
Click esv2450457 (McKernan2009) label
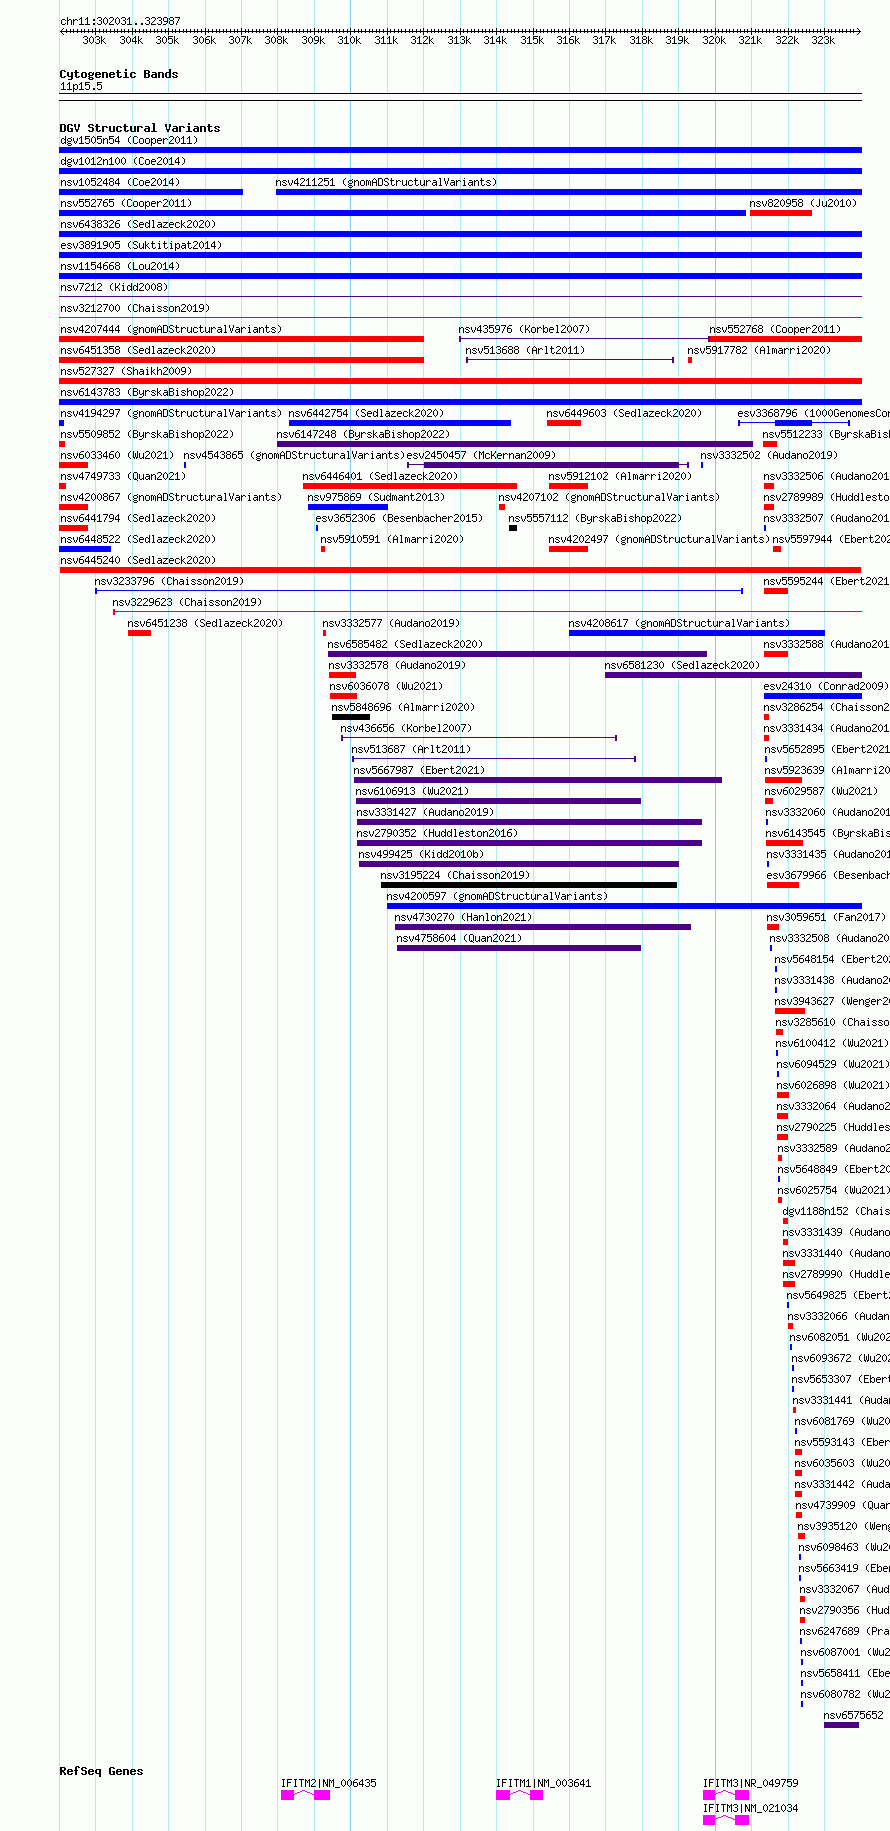pos(481,455)
